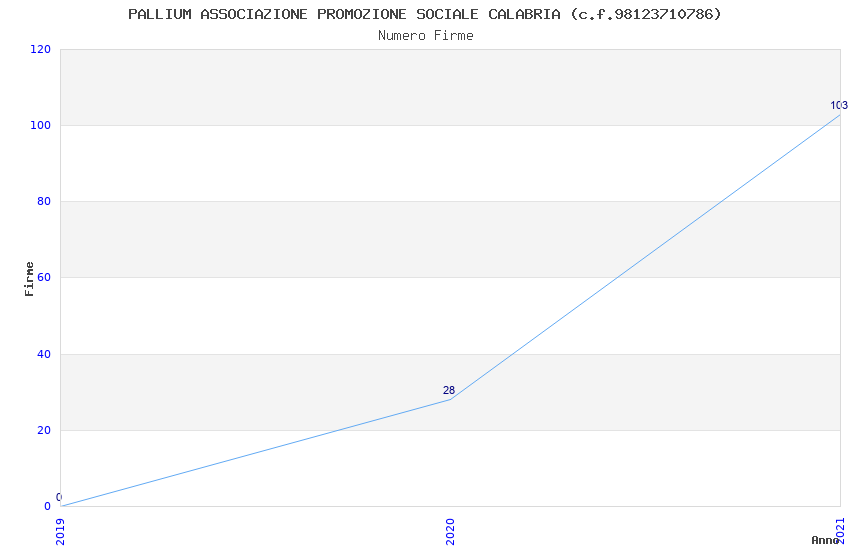Click the chart title PALLIUM ASSOCIAZIONE PROMOZIONE SOCIALE CALABRIA

(425, 14)
